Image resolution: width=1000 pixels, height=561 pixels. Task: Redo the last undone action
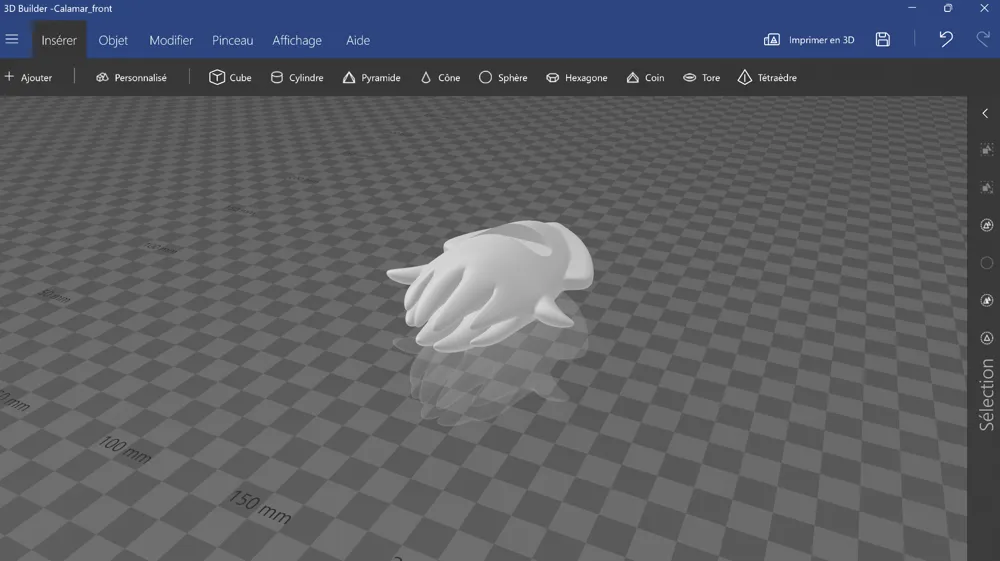pyautogui.click(x=983, y=39)
